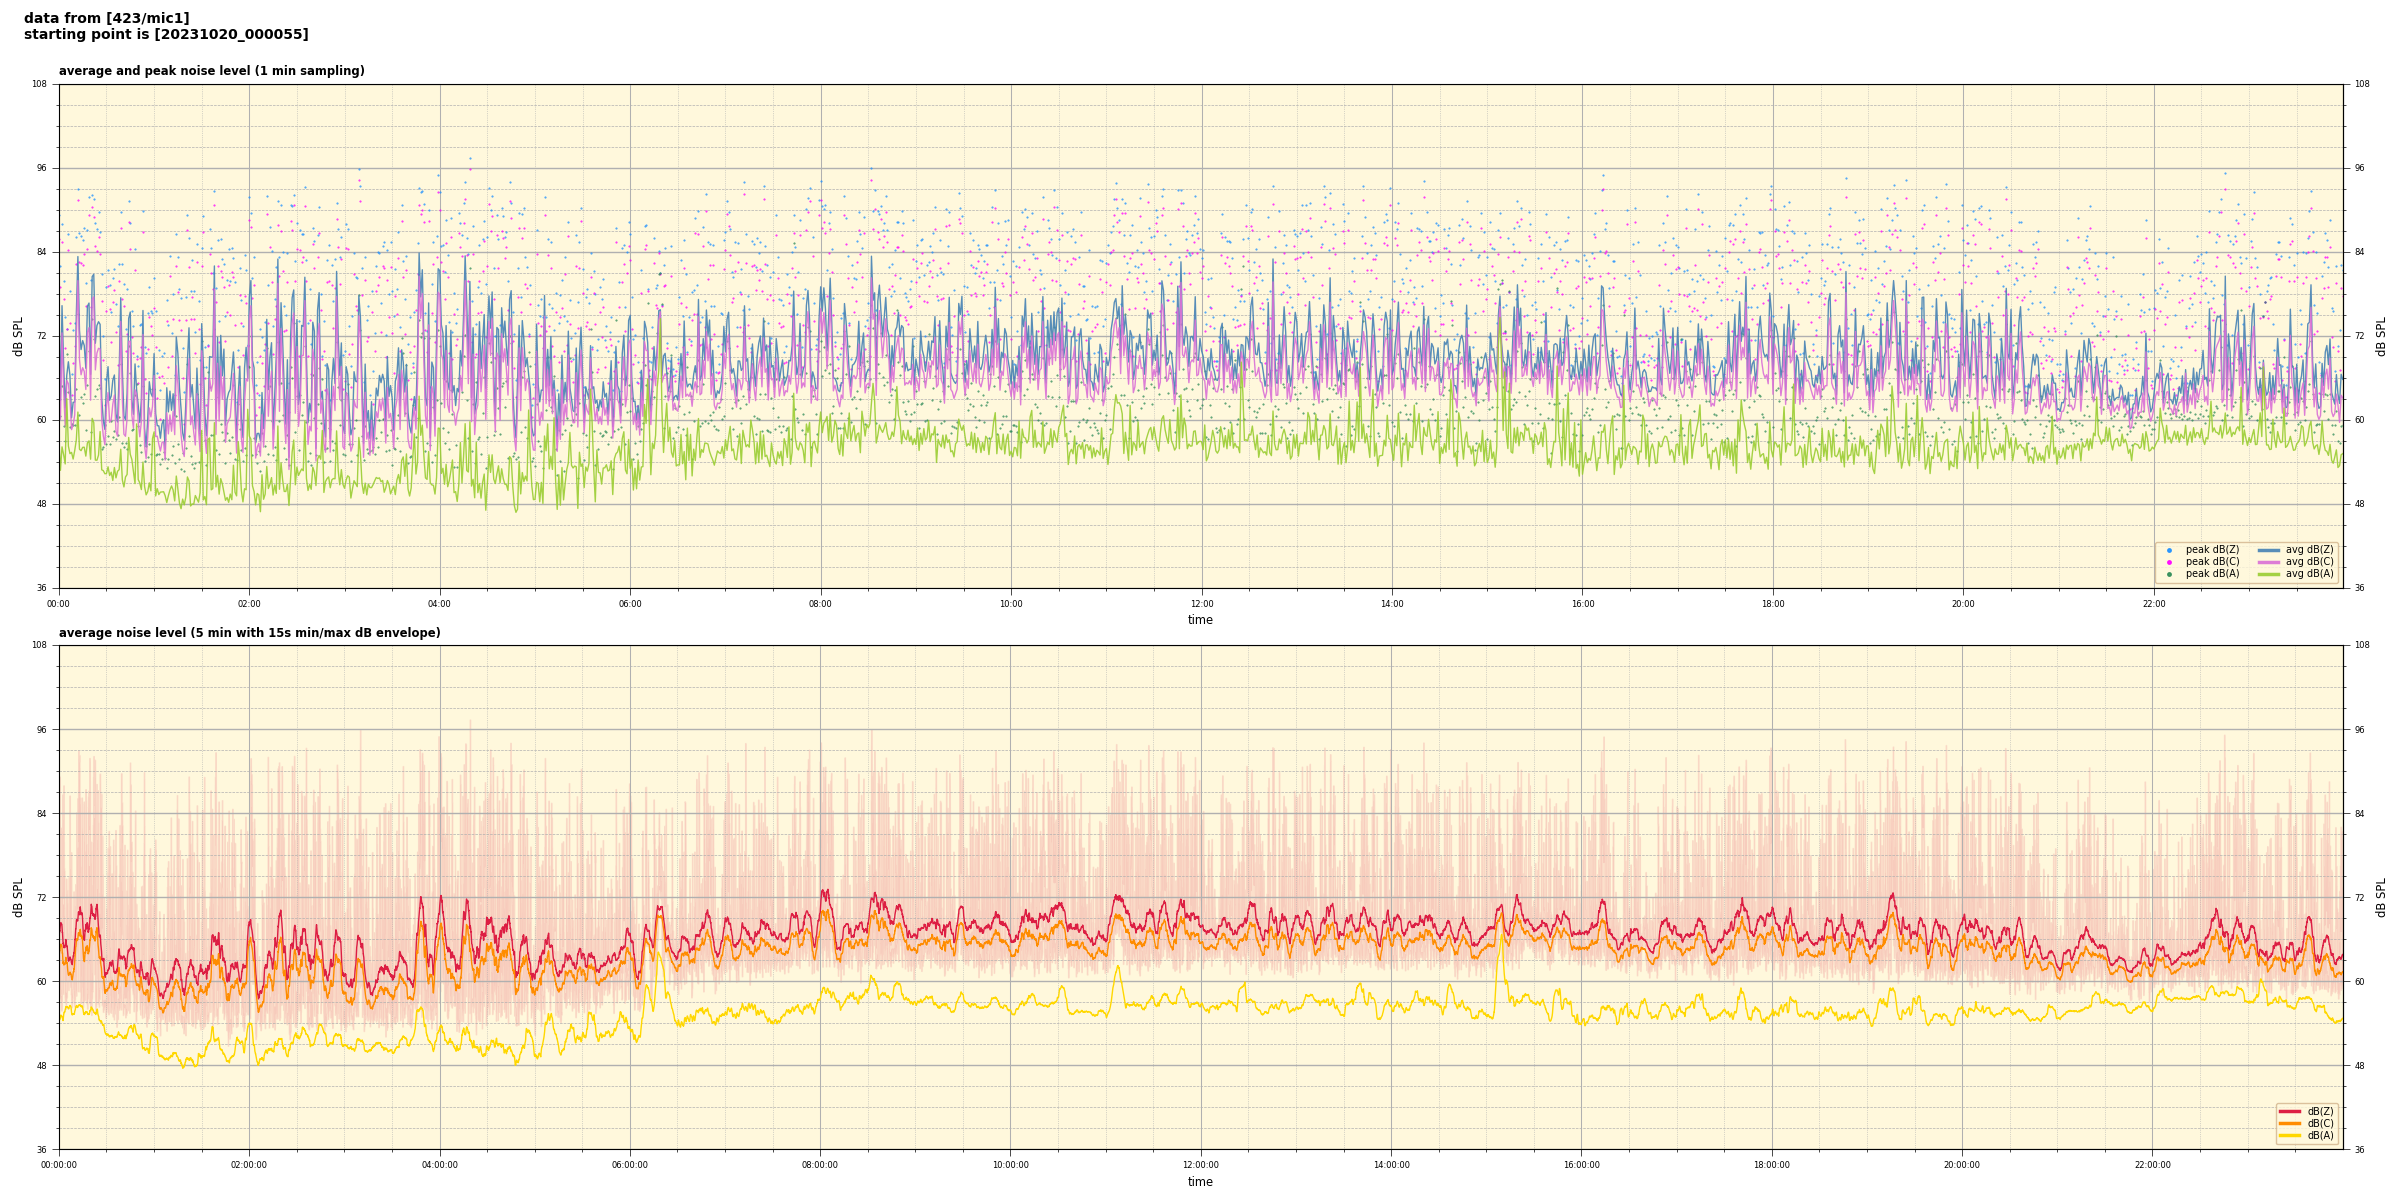This screenshot has width=2400, height=1200.
Task: Click the peak dB(A) green legend dot
Action: tap(2169, 574)
